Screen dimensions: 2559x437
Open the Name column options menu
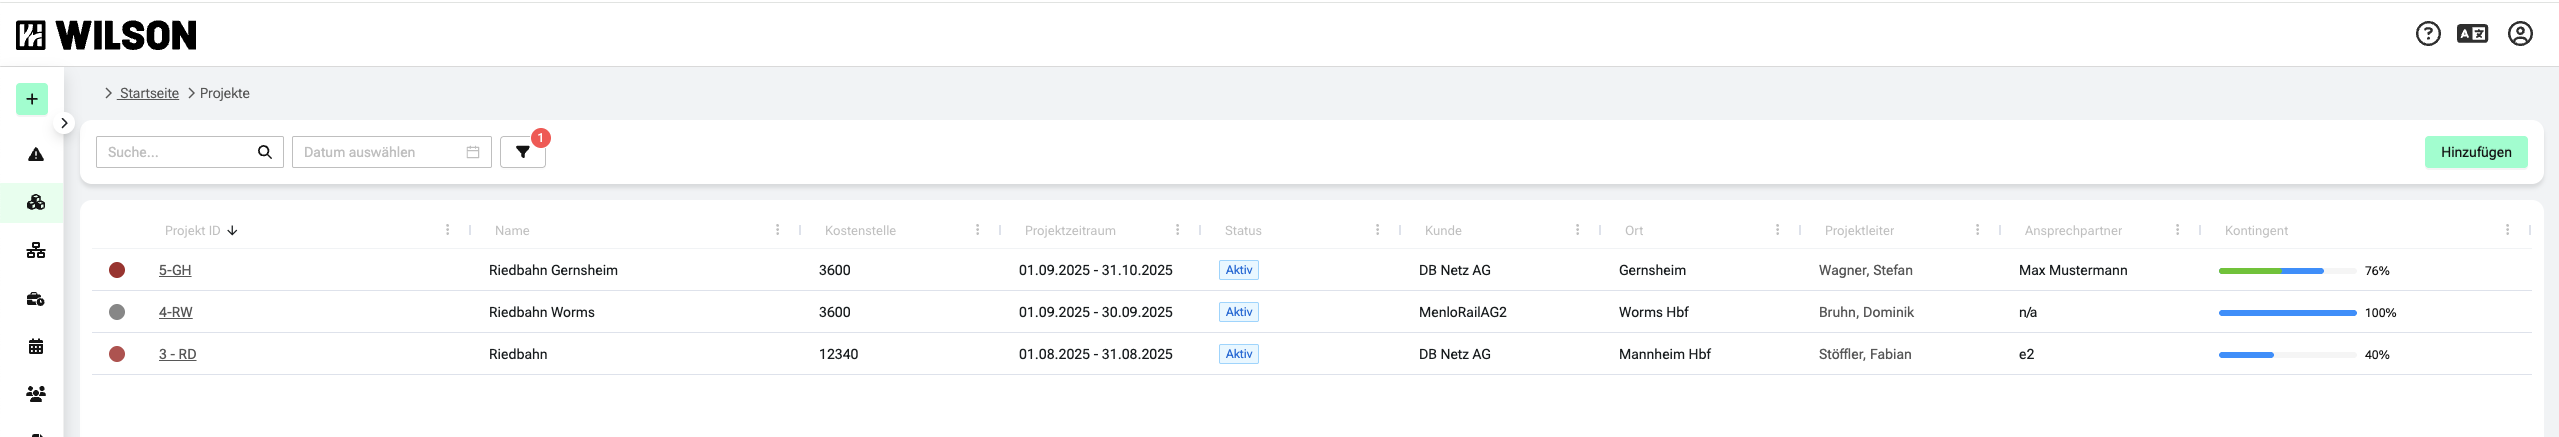pos(777,230)
